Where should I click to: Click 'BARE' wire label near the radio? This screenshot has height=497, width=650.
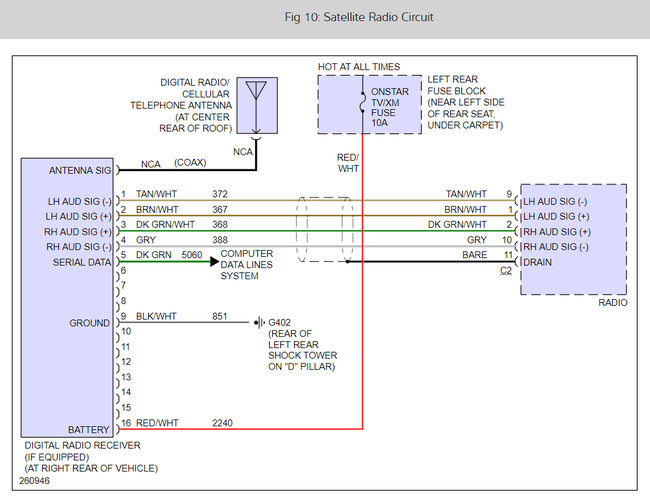pos(475,255)
